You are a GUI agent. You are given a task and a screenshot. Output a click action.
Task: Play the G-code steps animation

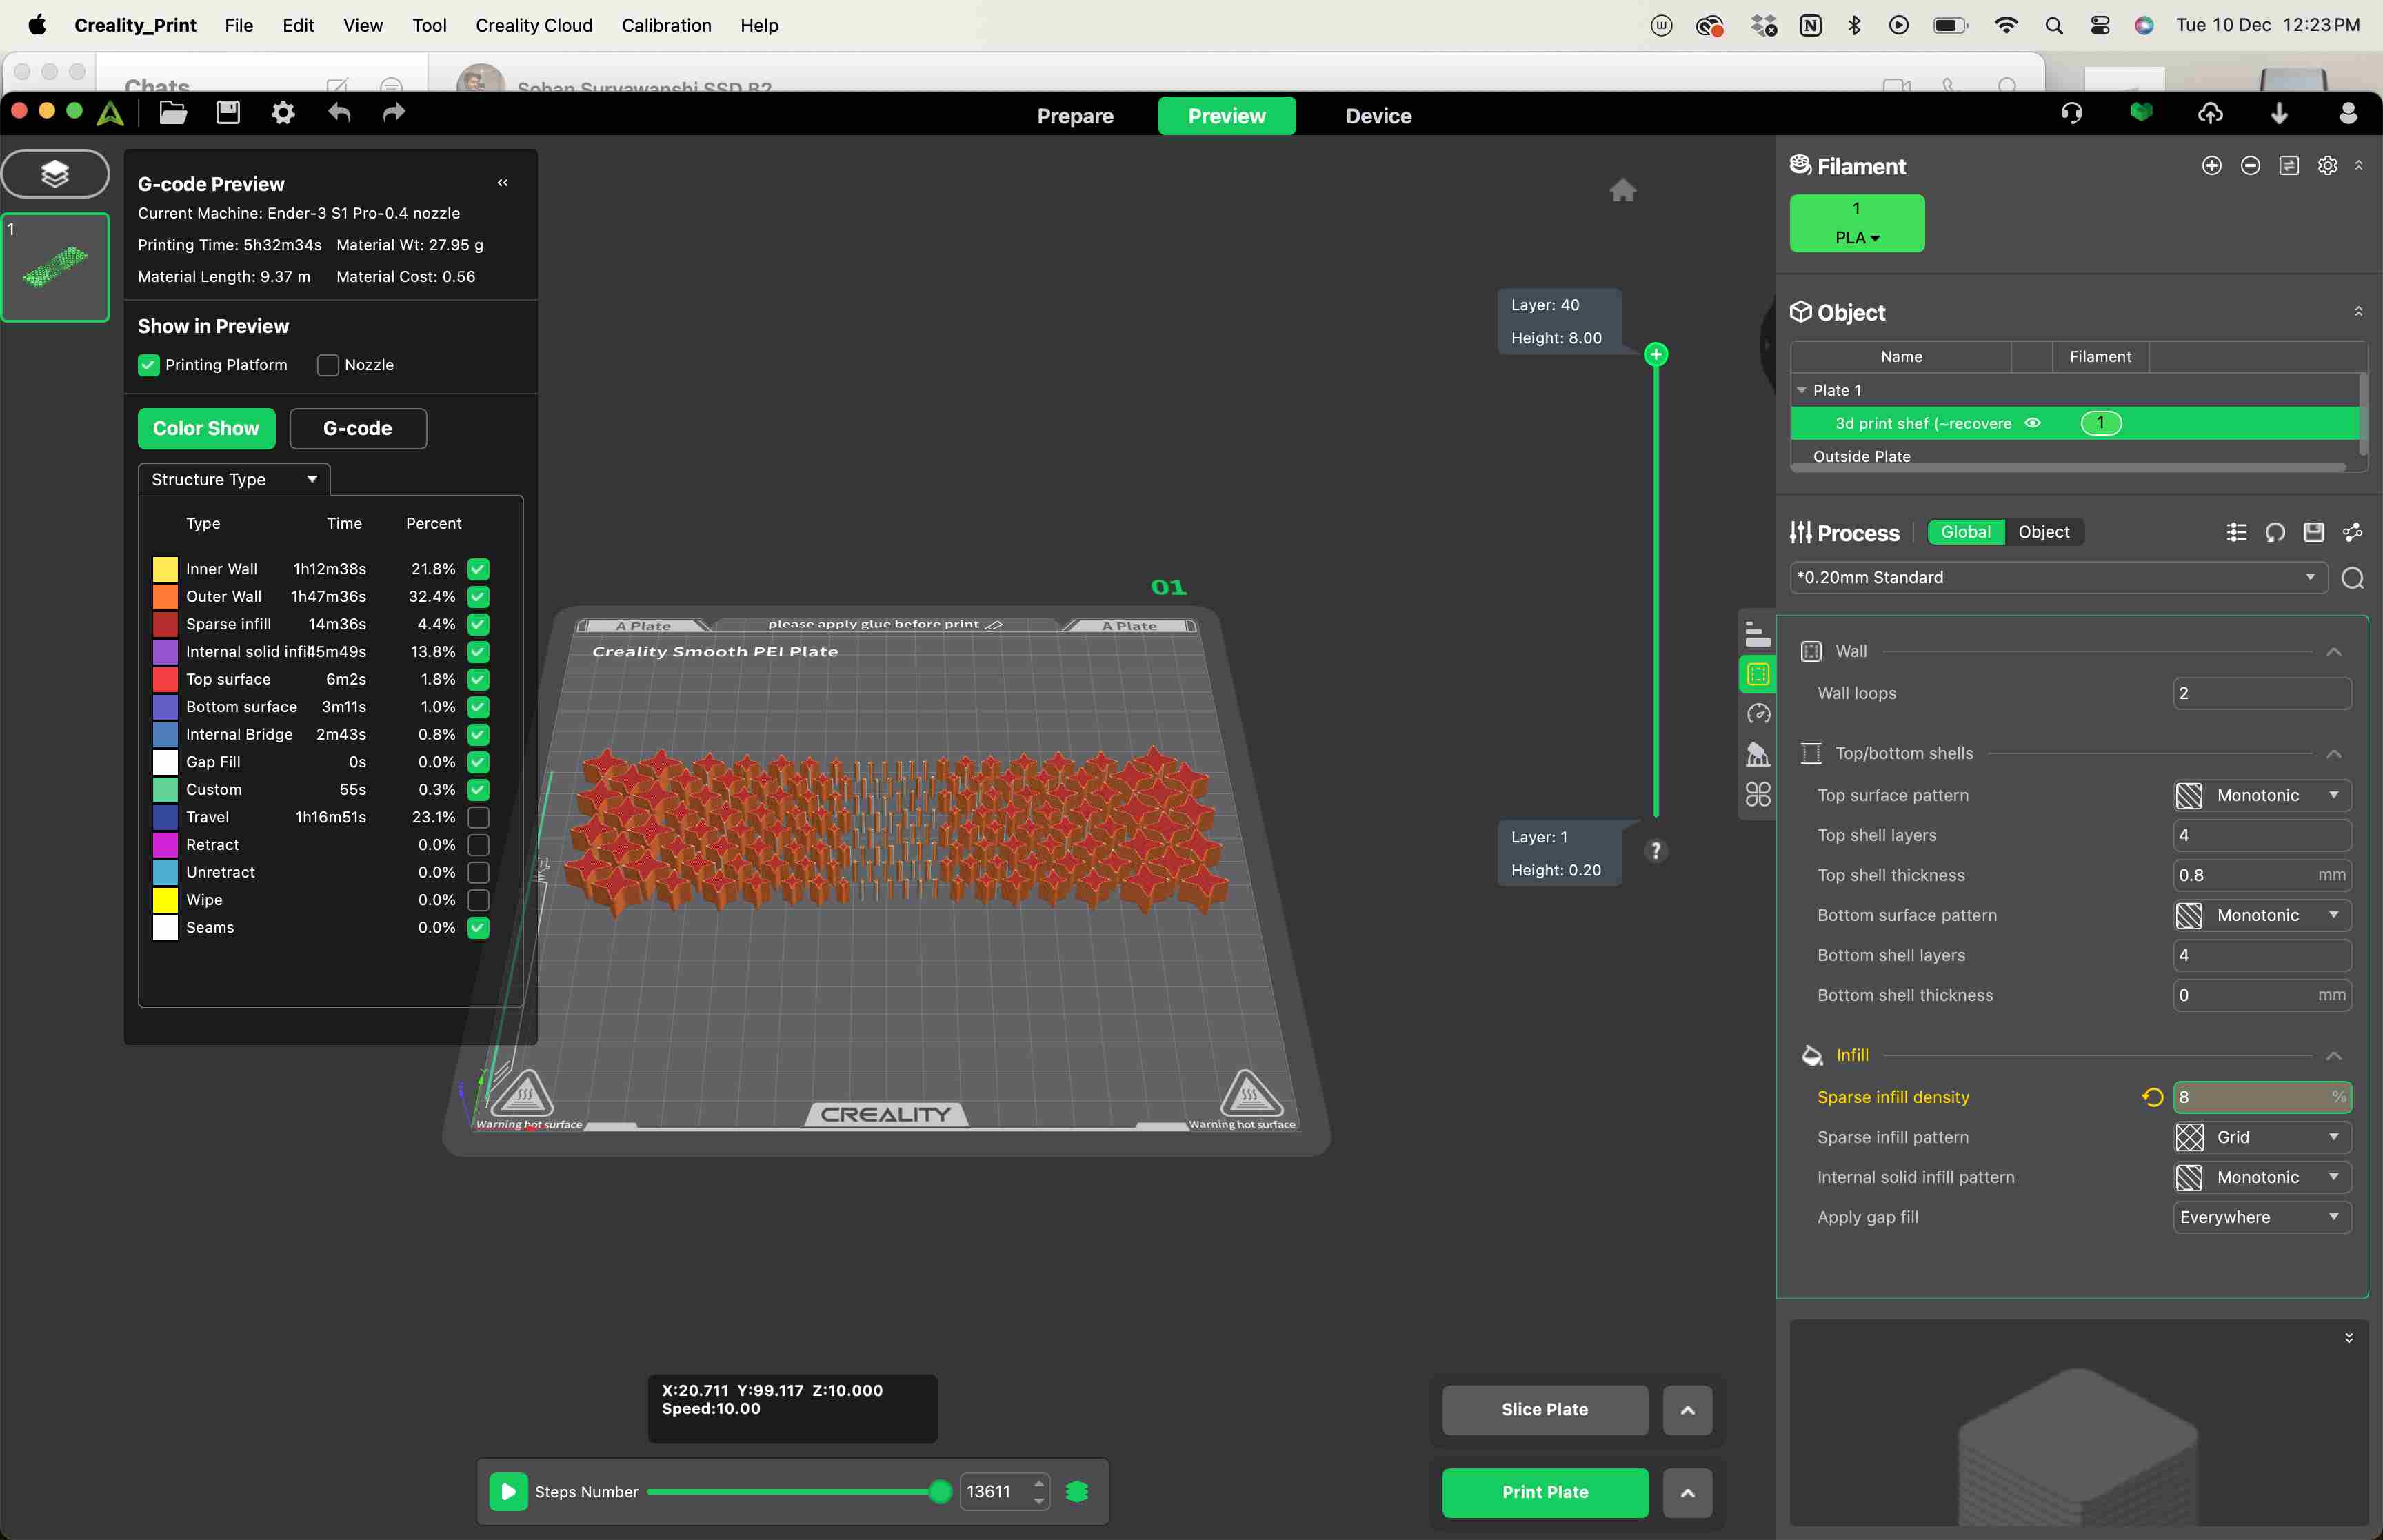point(508,1491)
